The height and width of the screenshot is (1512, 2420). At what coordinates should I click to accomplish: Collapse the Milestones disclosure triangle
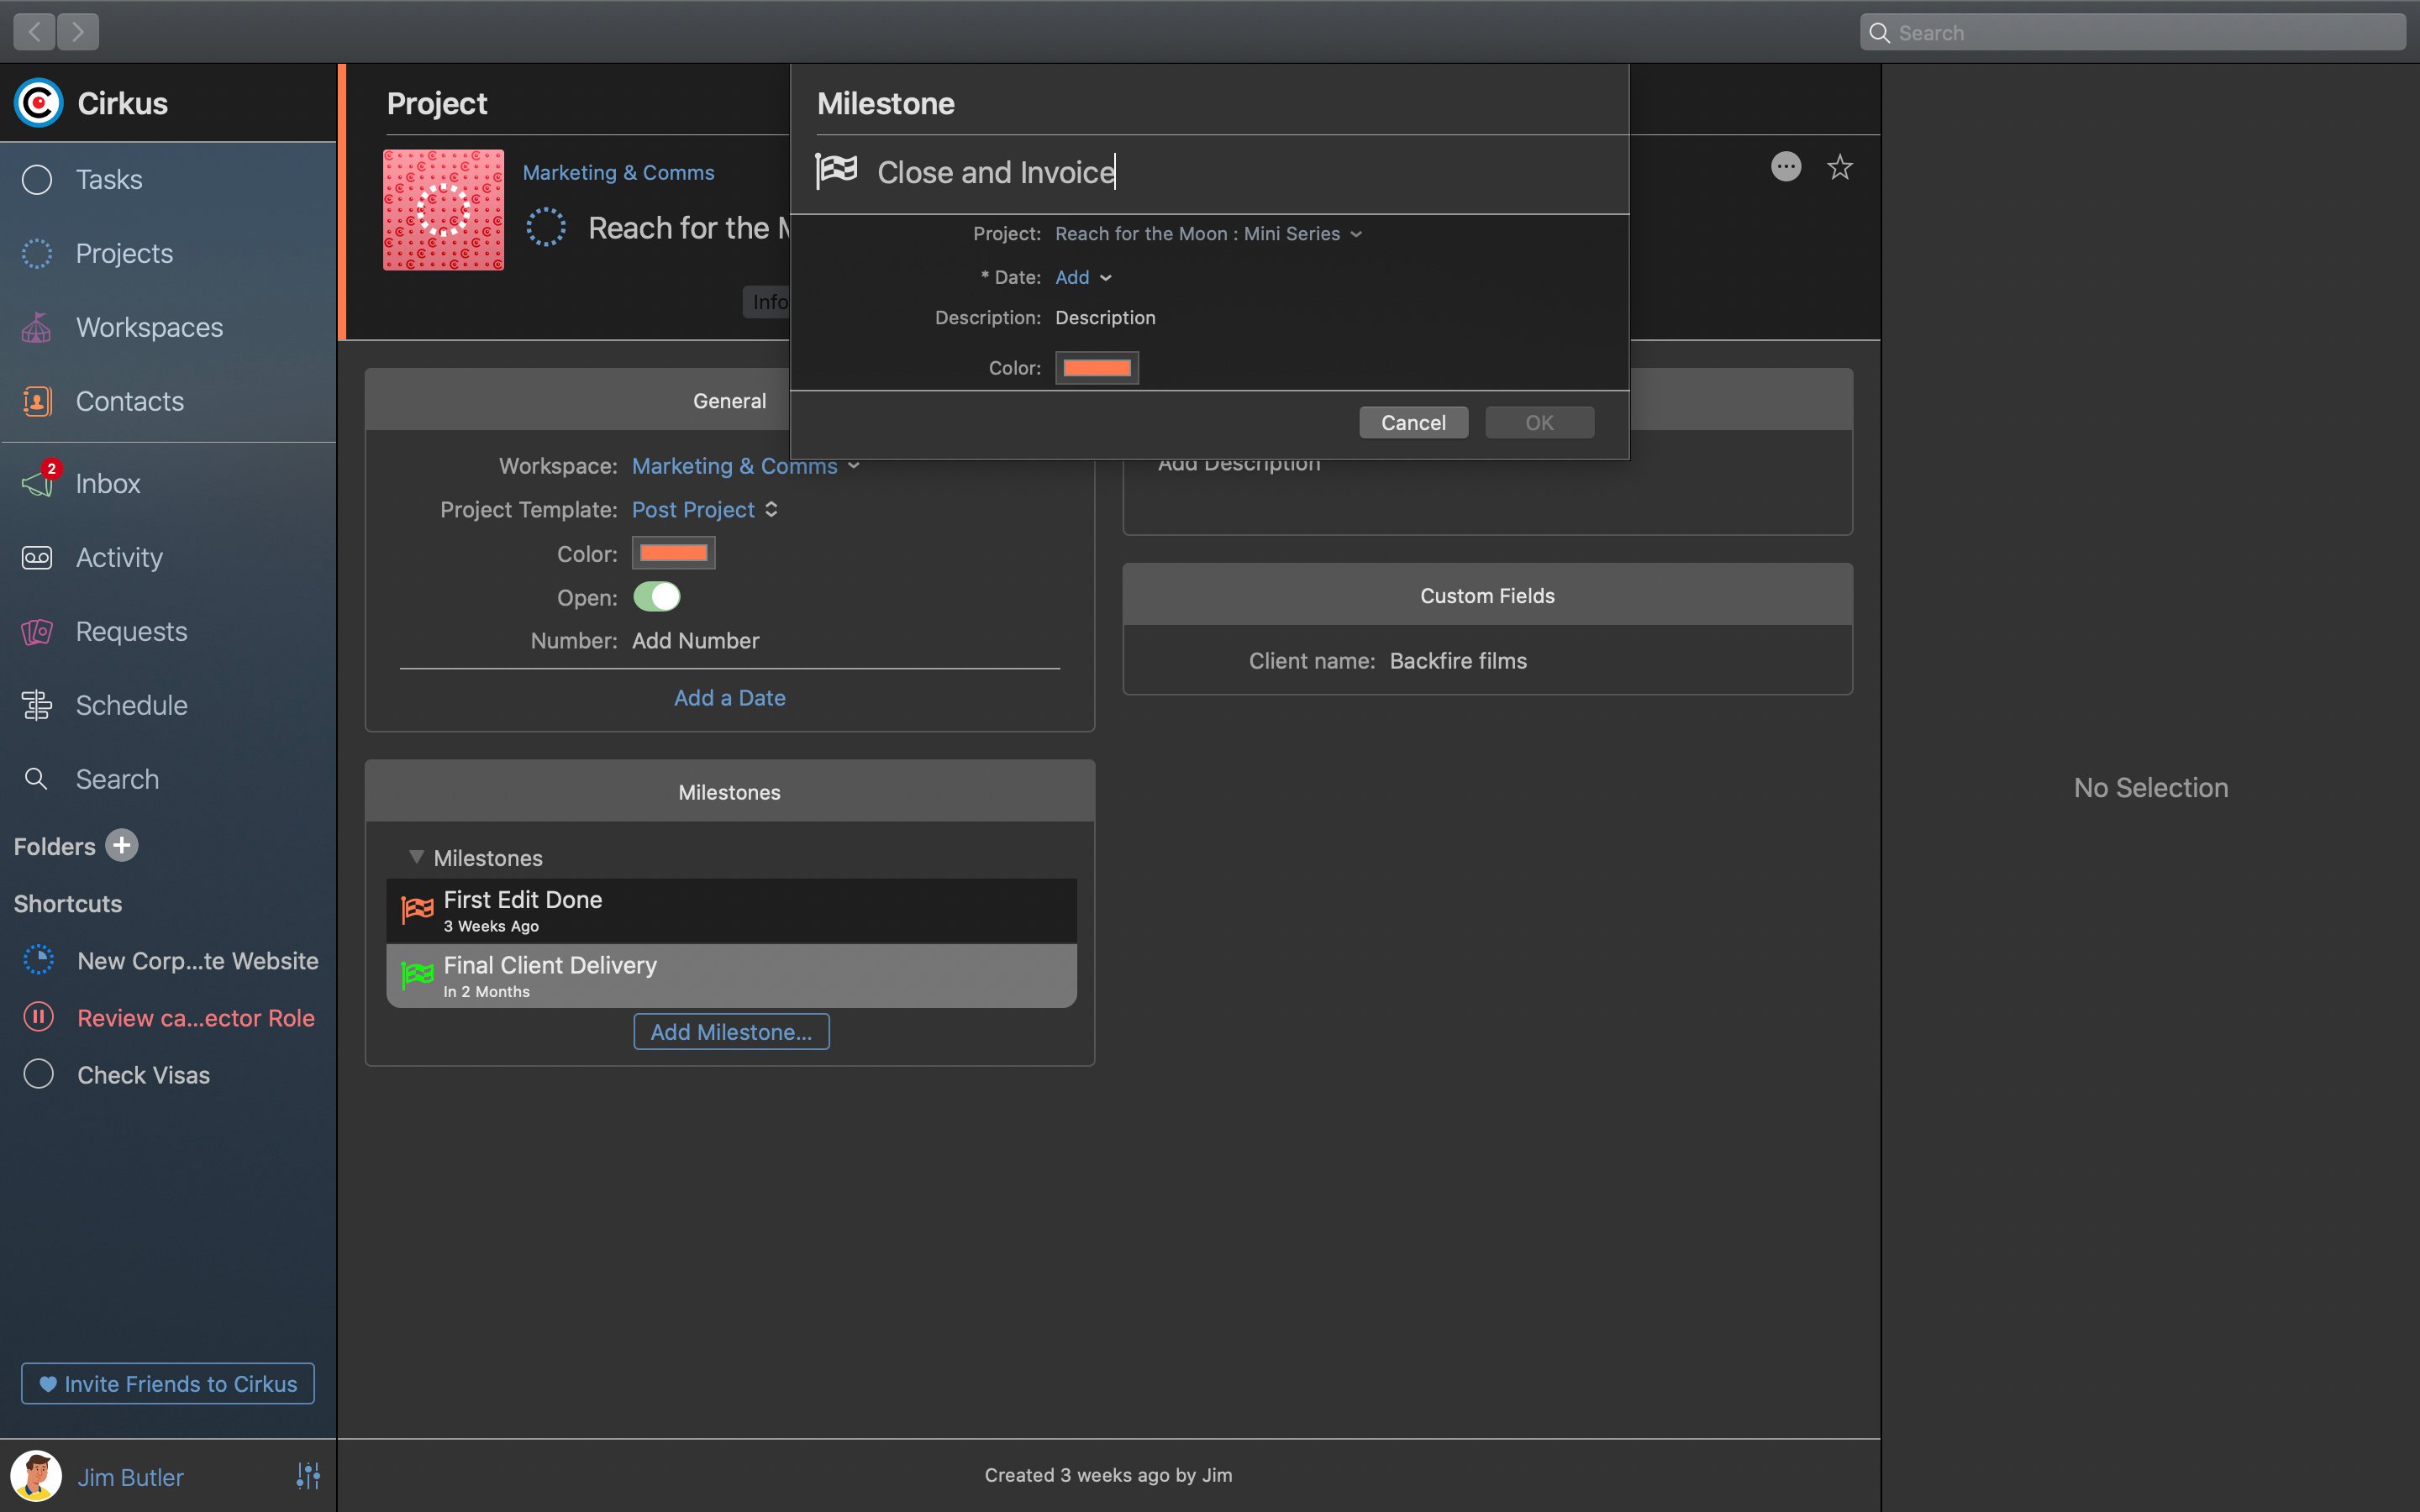pyautogui.click(x=416, y=858)
